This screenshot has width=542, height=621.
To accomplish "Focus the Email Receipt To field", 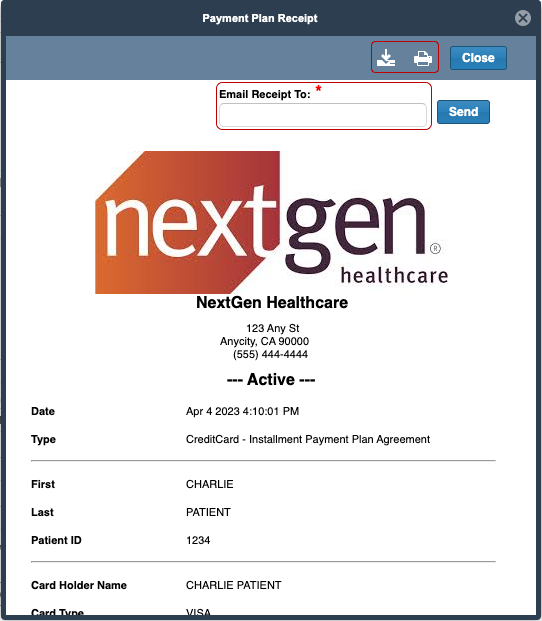I will pyautogui.click(x=323, y=115).
